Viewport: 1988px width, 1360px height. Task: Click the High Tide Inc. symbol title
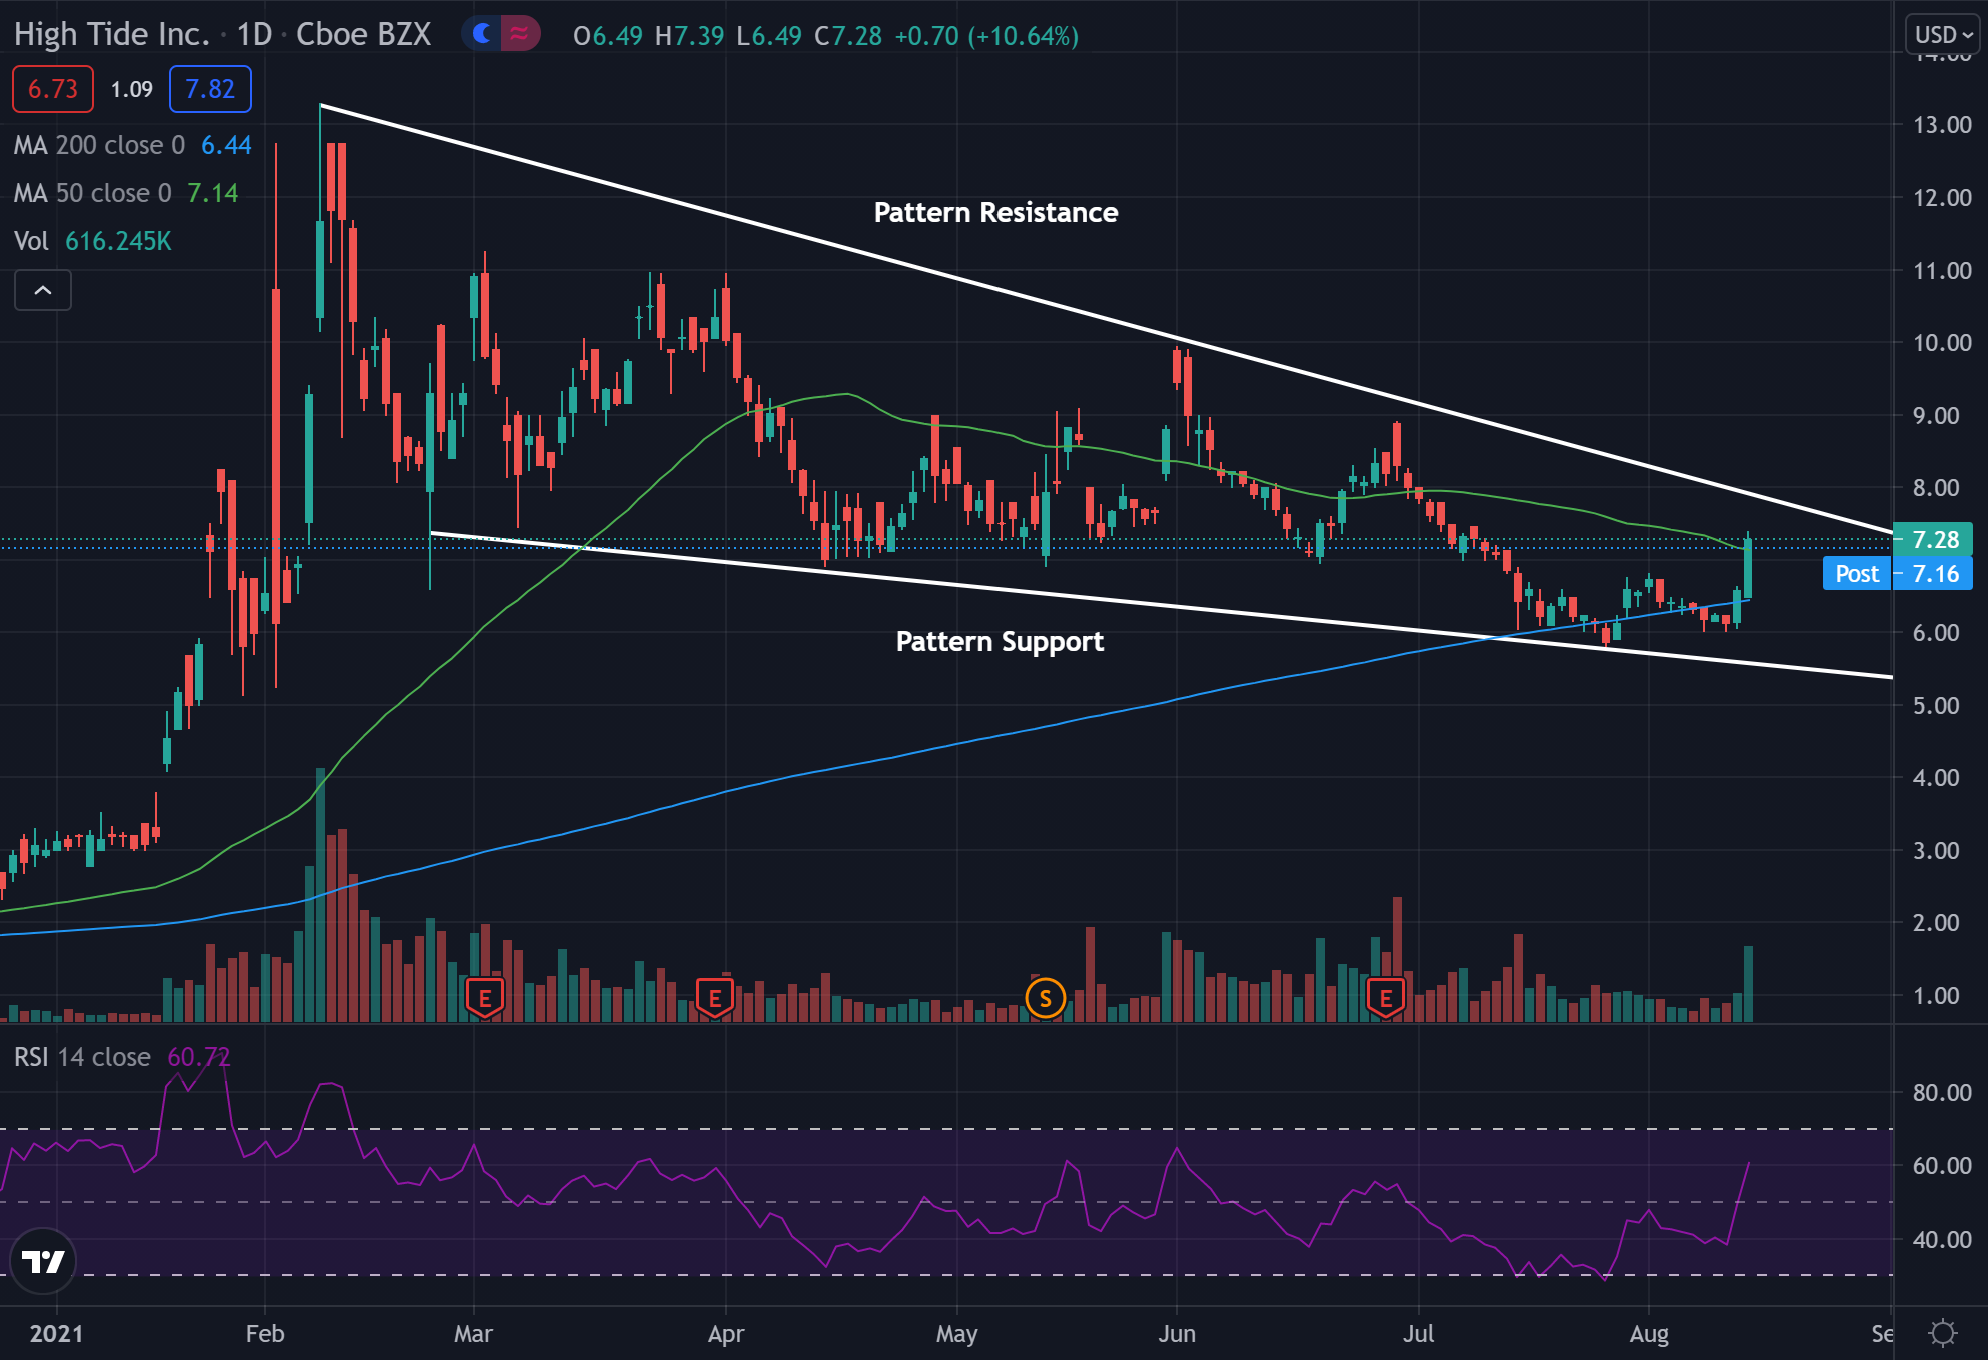pyautogui.click(x=112, y=35)
